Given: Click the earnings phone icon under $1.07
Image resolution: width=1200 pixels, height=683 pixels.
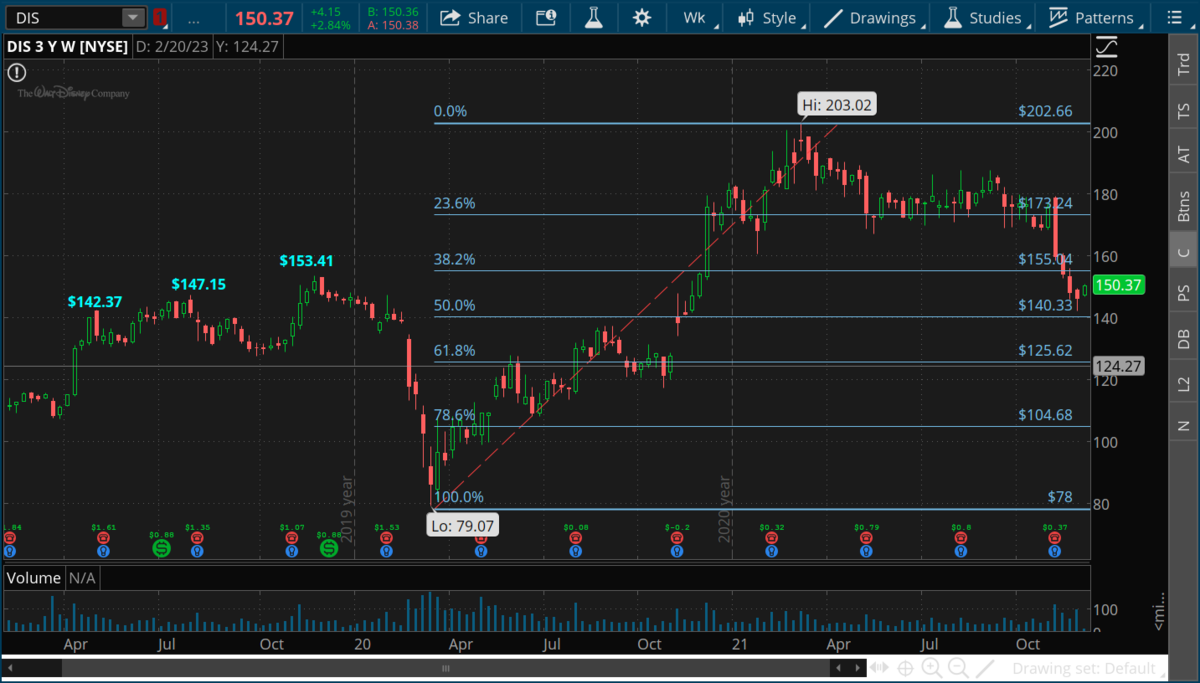Looking at the screenshot, I should (294, 538).
